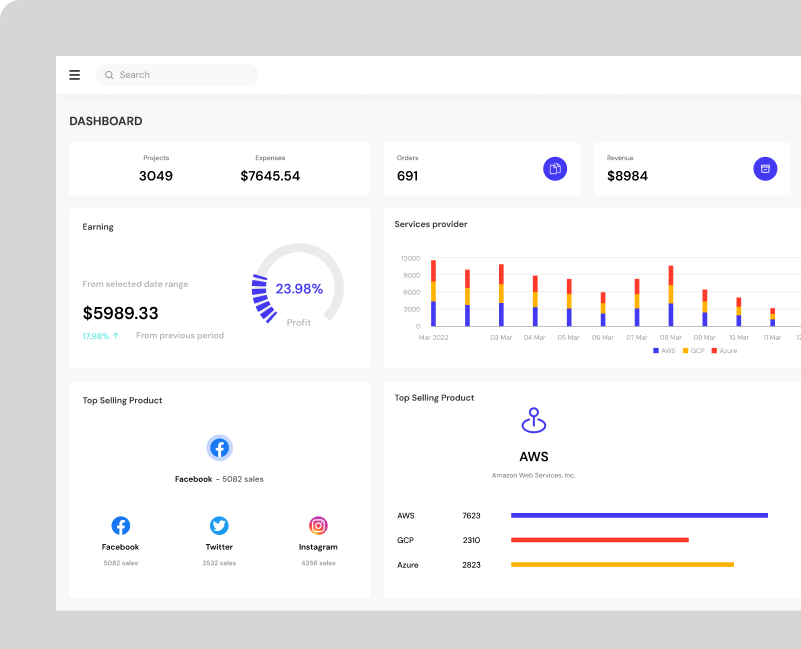Click Projects value 3049

pyautogui.click(x=156, y=176)
